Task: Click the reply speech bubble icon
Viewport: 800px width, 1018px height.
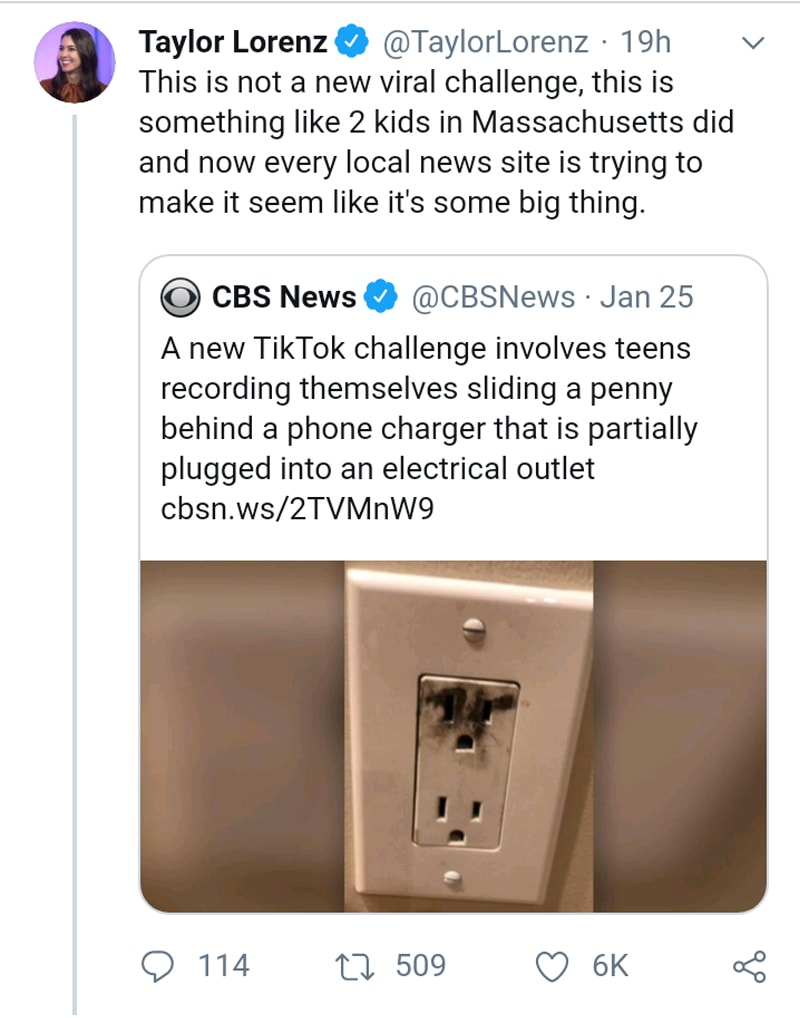Action: click(158, 965)
